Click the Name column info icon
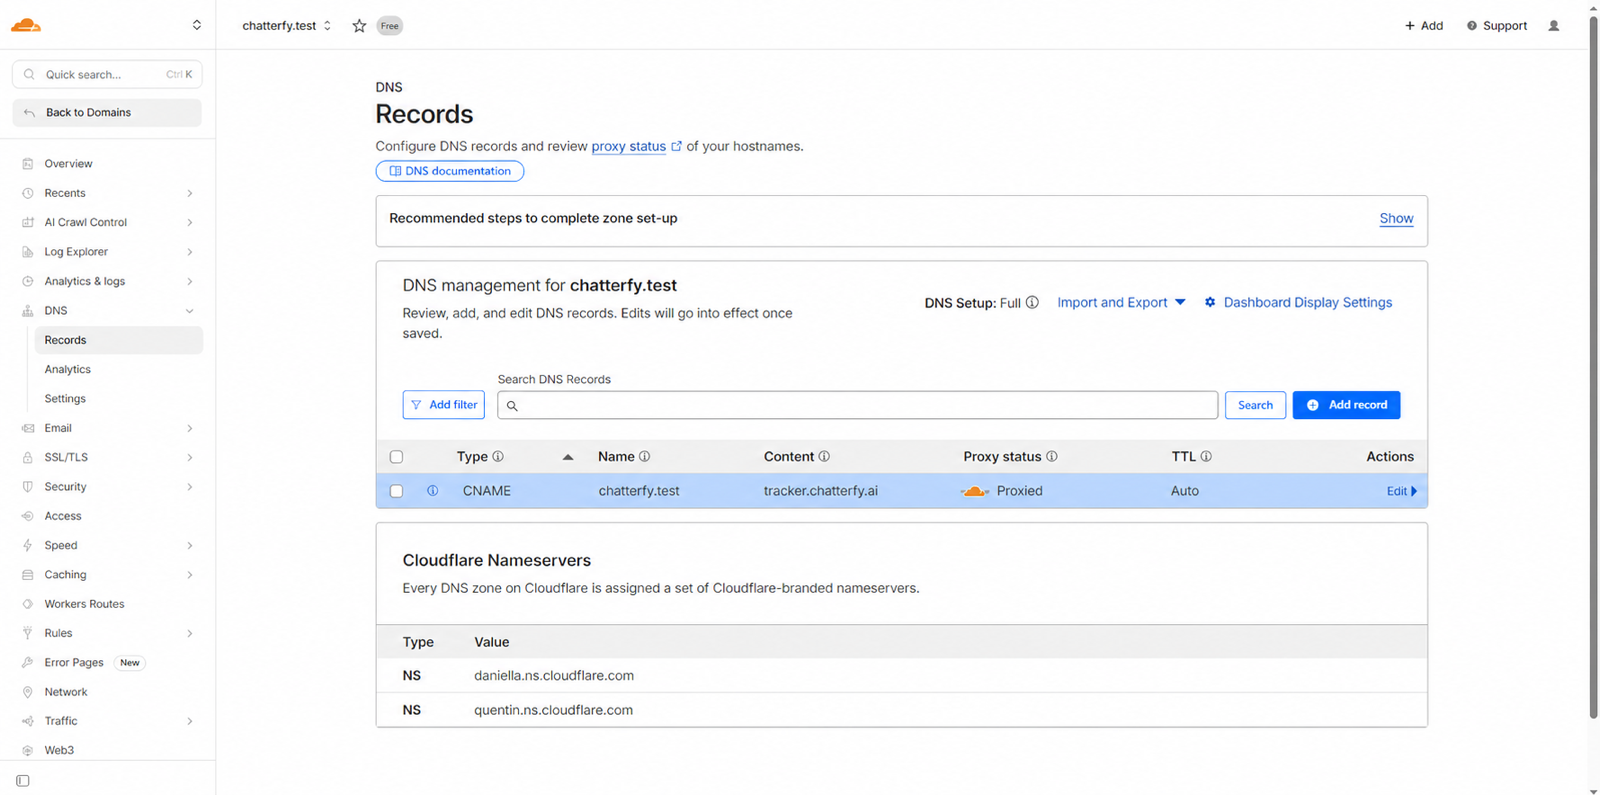This screenshot has height=795, width=1600. click(644, 456)
